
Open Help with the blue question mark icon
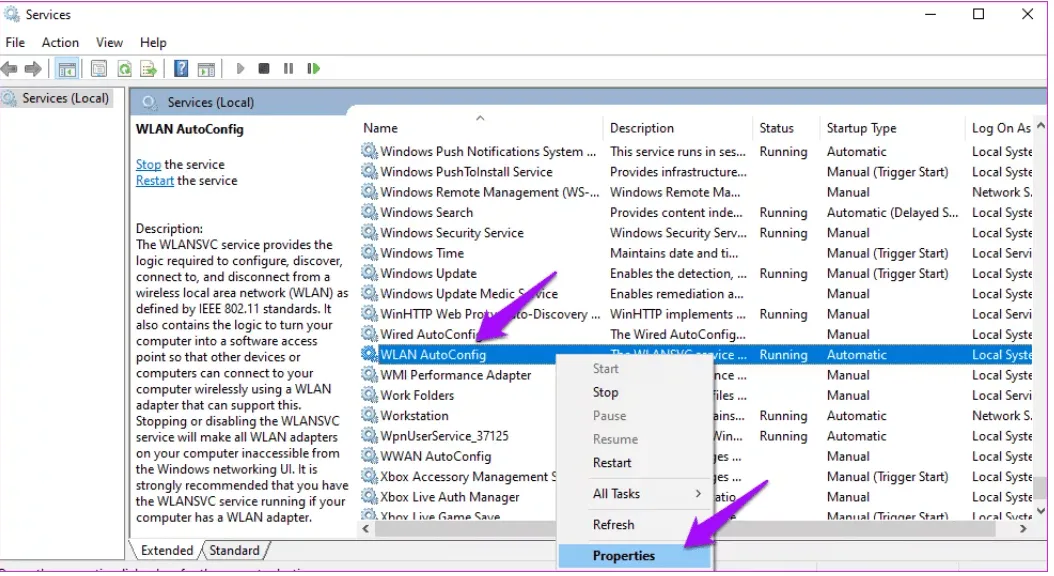[181, 69]
